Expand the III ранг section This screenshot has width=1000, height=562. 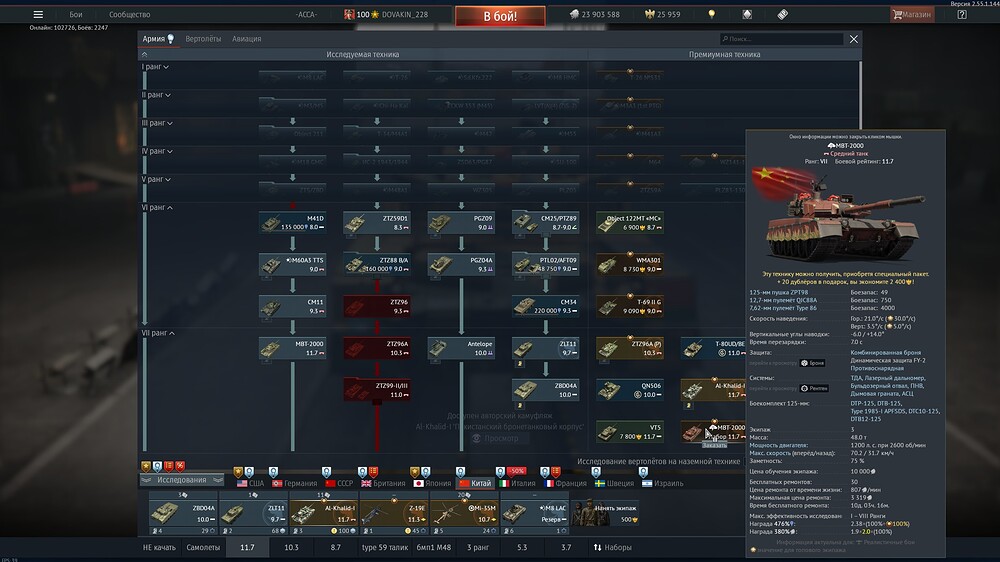coord(158,122)
